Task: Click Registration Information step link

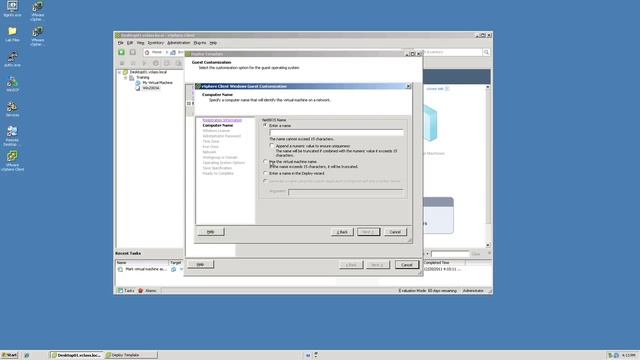Action: 222,120
